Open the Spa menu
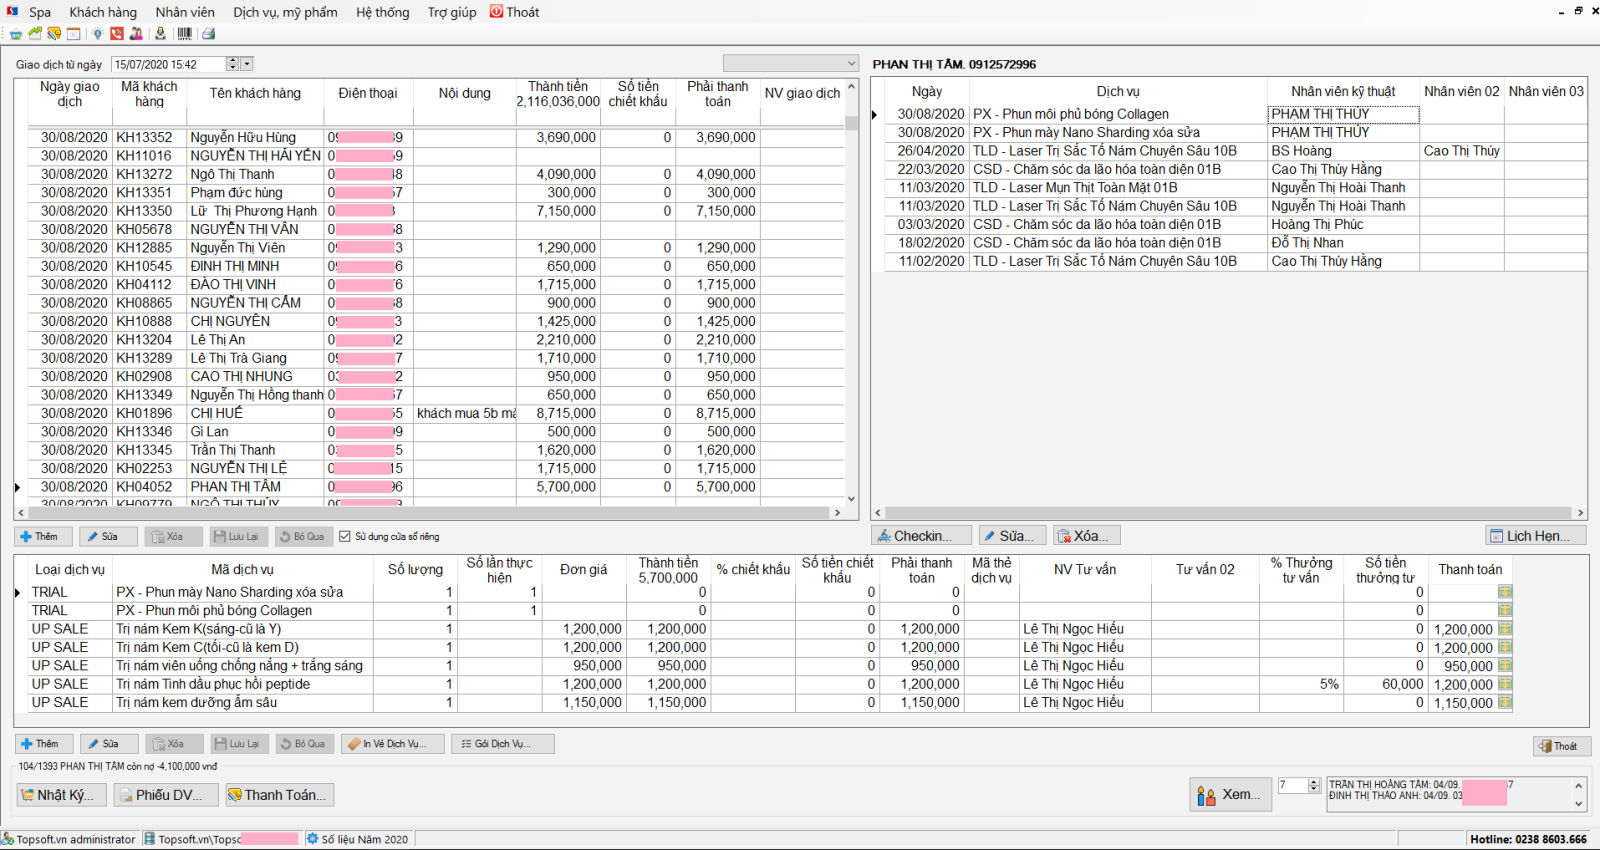Screen dimensions: 1600x850 click(x=40, y=12)
